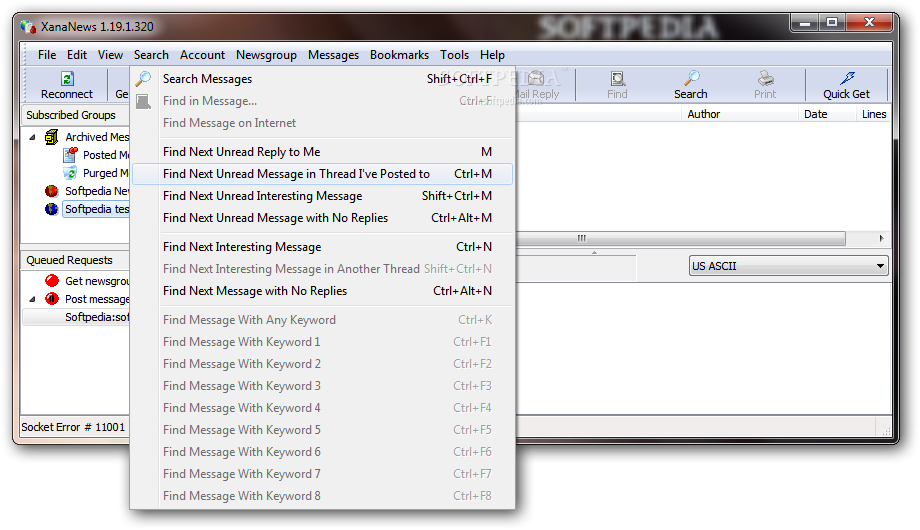Close the open Search menu
This screenshot has width=920, height=530.
pos(151,55)
